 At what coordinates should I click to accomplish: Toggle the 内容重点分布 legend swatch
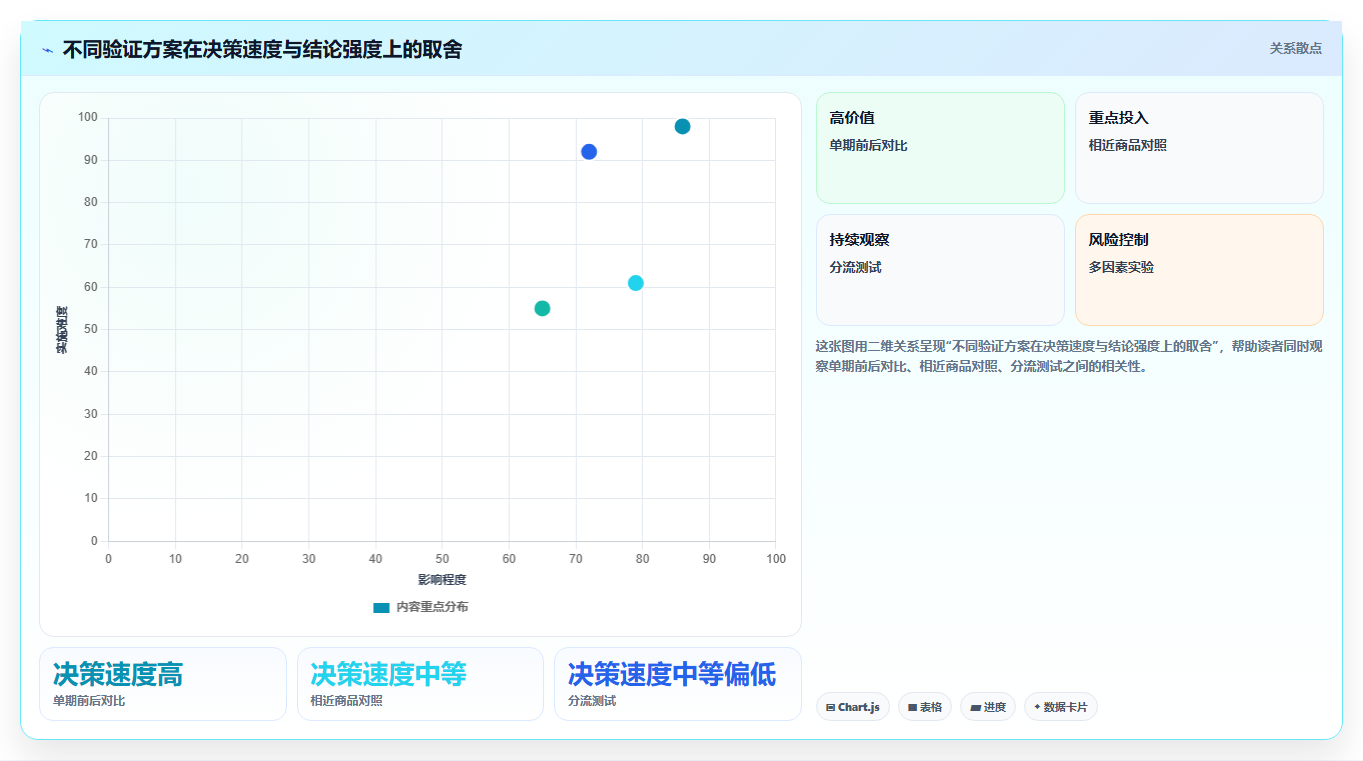coord(381,607)
